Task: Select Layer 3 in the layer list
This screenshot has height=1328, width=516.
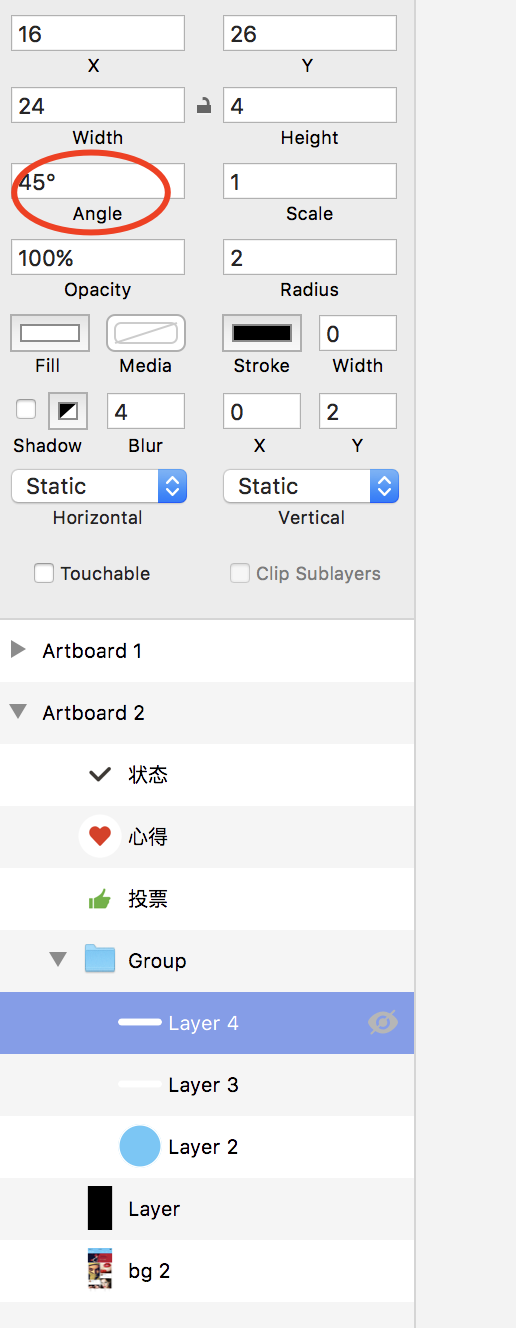Action: 207,1085
